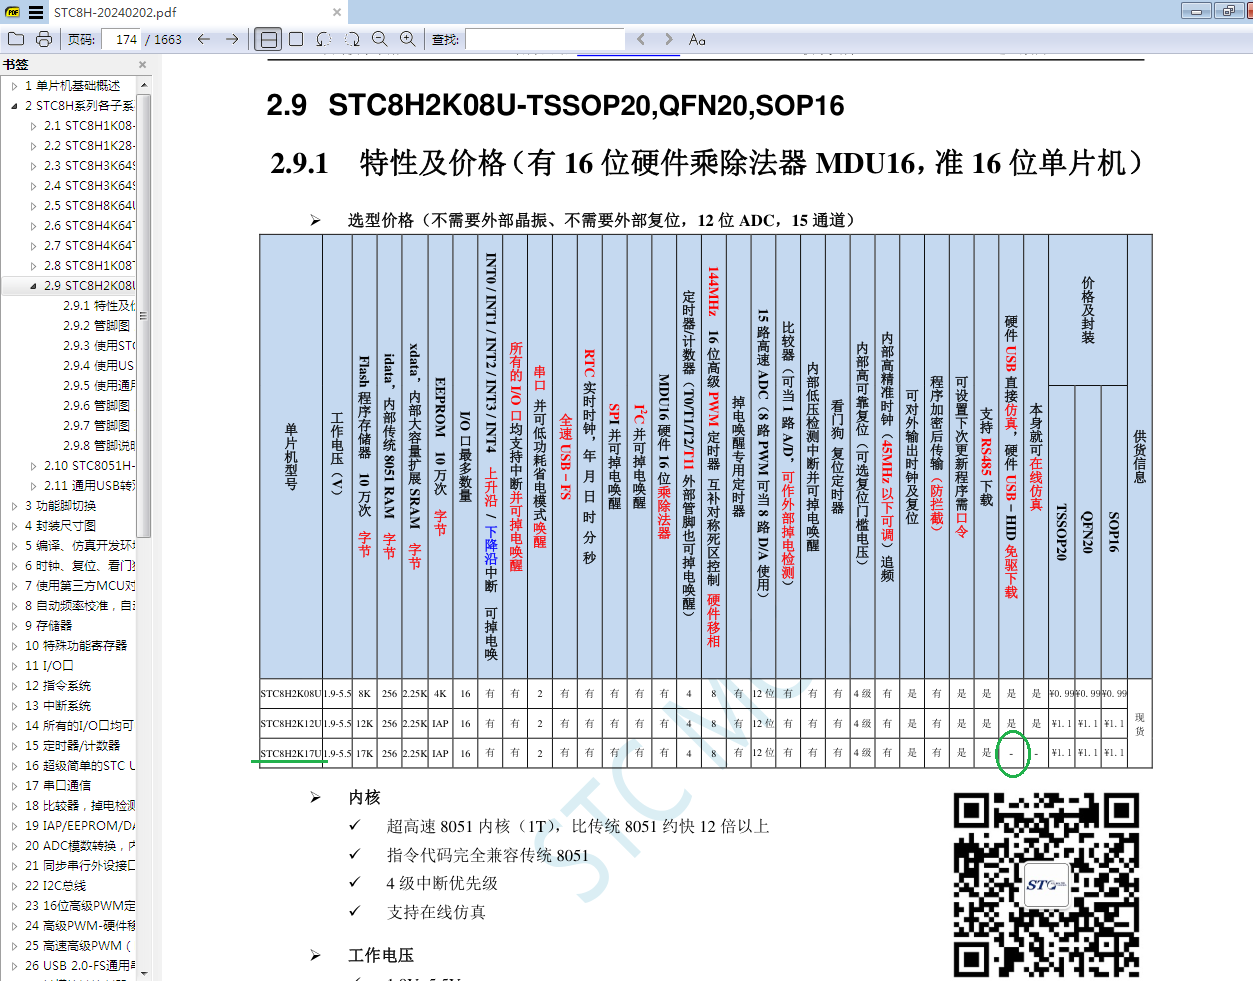Open bookmark 2.11 通用USB转
This screenshot has width=1253, height=981.
89,486
